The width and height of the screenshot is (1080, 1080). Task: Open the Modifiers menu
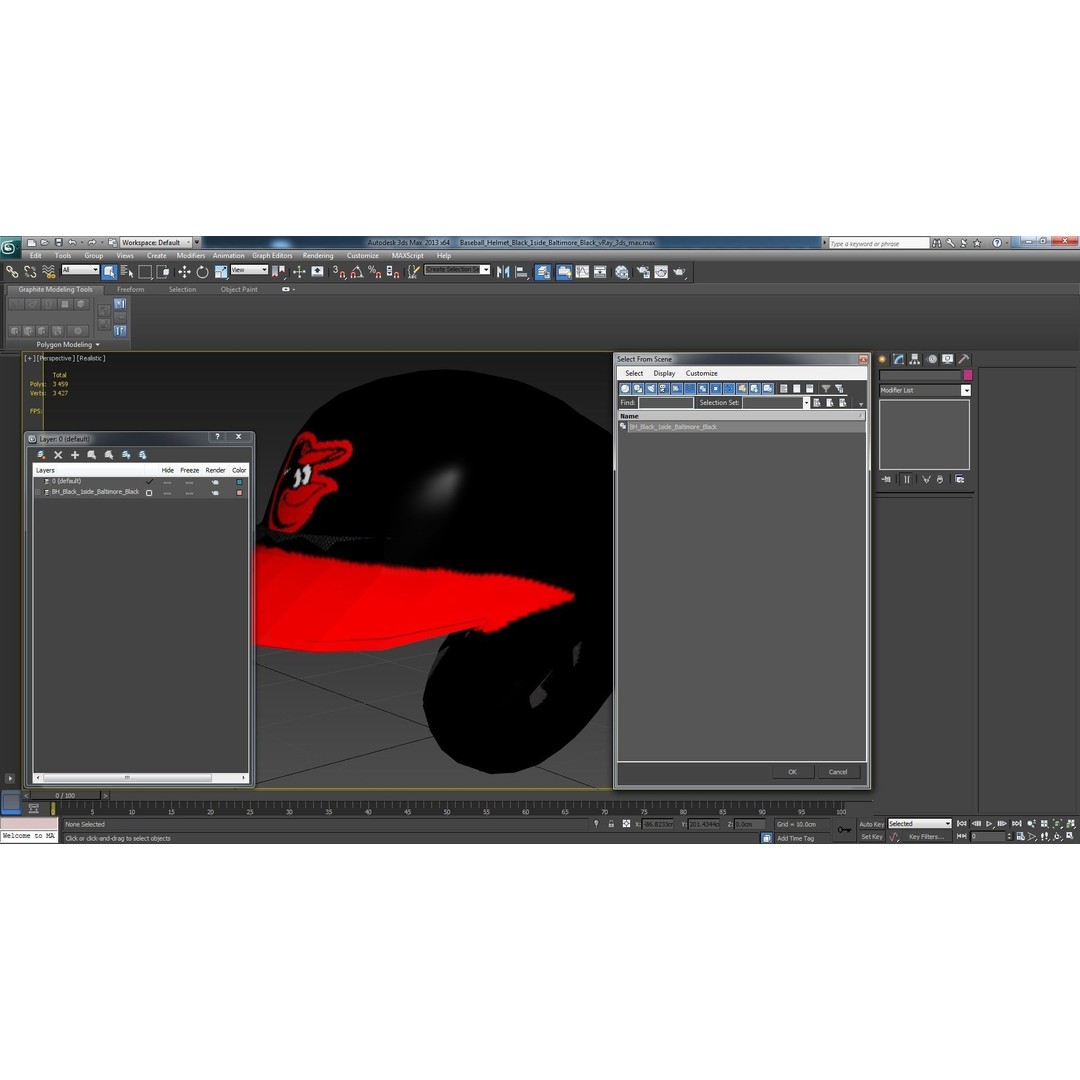pos(191,256)
